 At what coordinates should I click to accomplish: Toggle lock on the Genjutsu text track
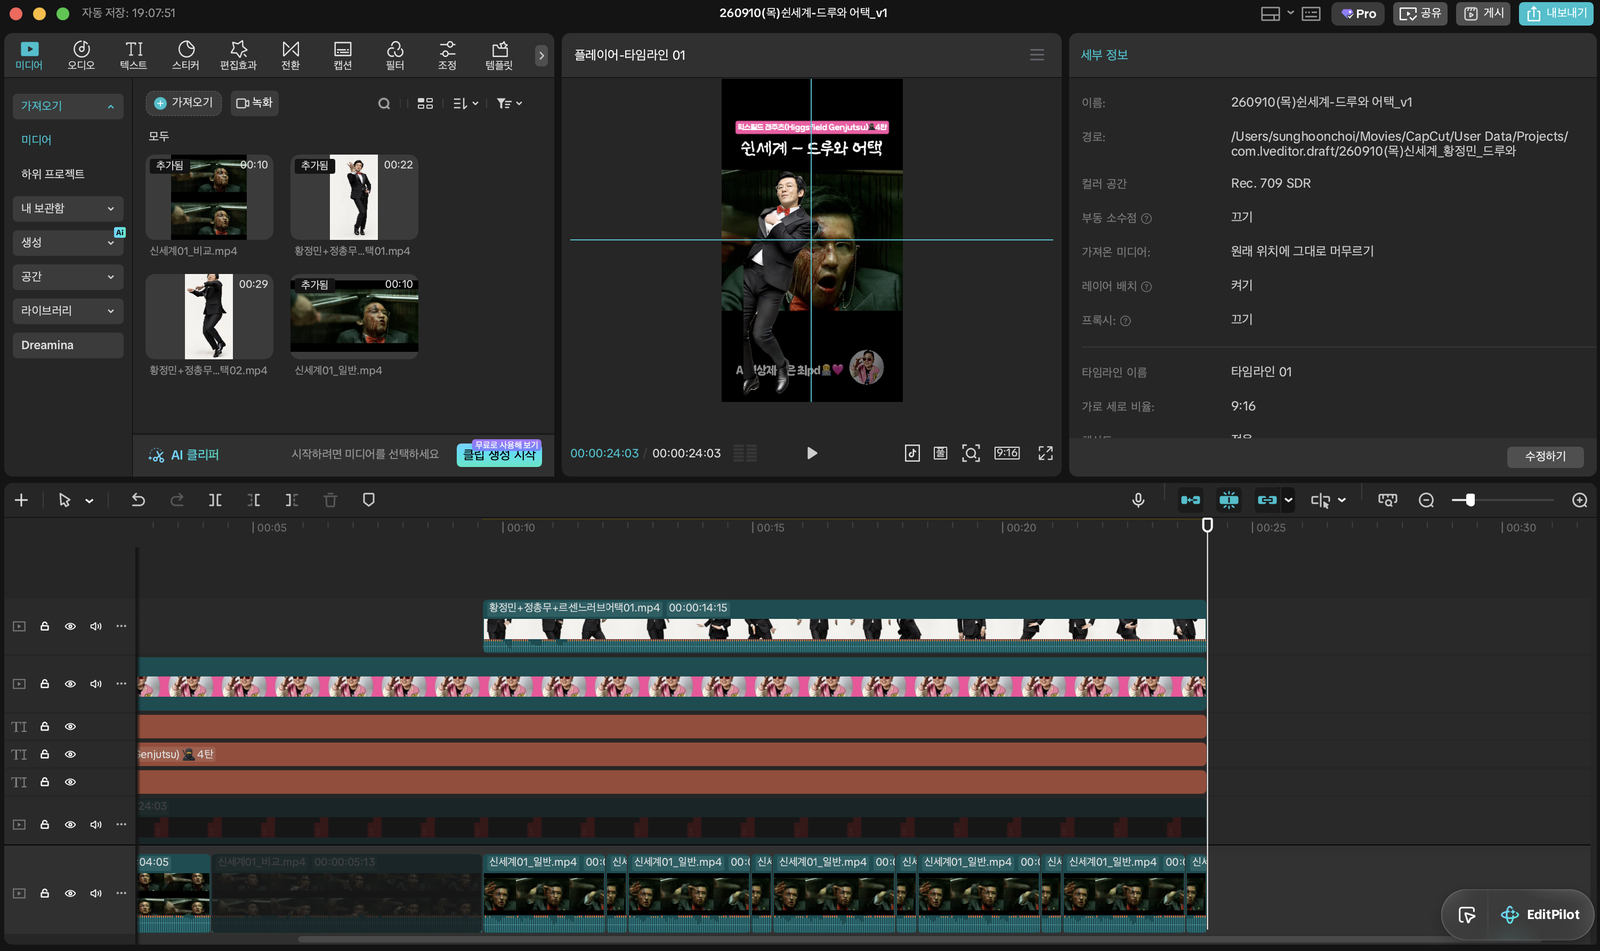tap(45, 754)
